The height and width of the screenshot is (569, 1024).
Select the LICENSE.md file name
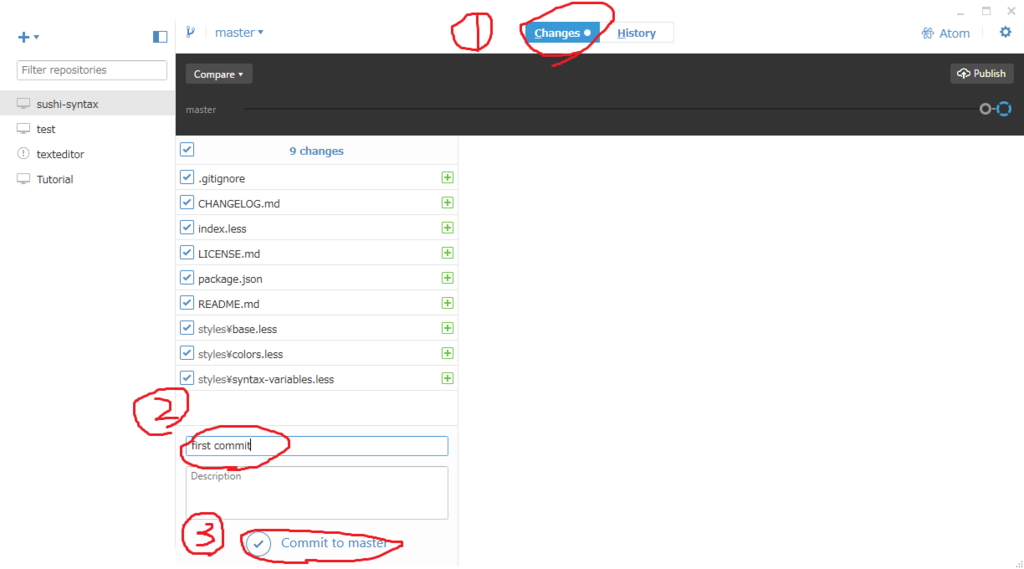point(229,253)
